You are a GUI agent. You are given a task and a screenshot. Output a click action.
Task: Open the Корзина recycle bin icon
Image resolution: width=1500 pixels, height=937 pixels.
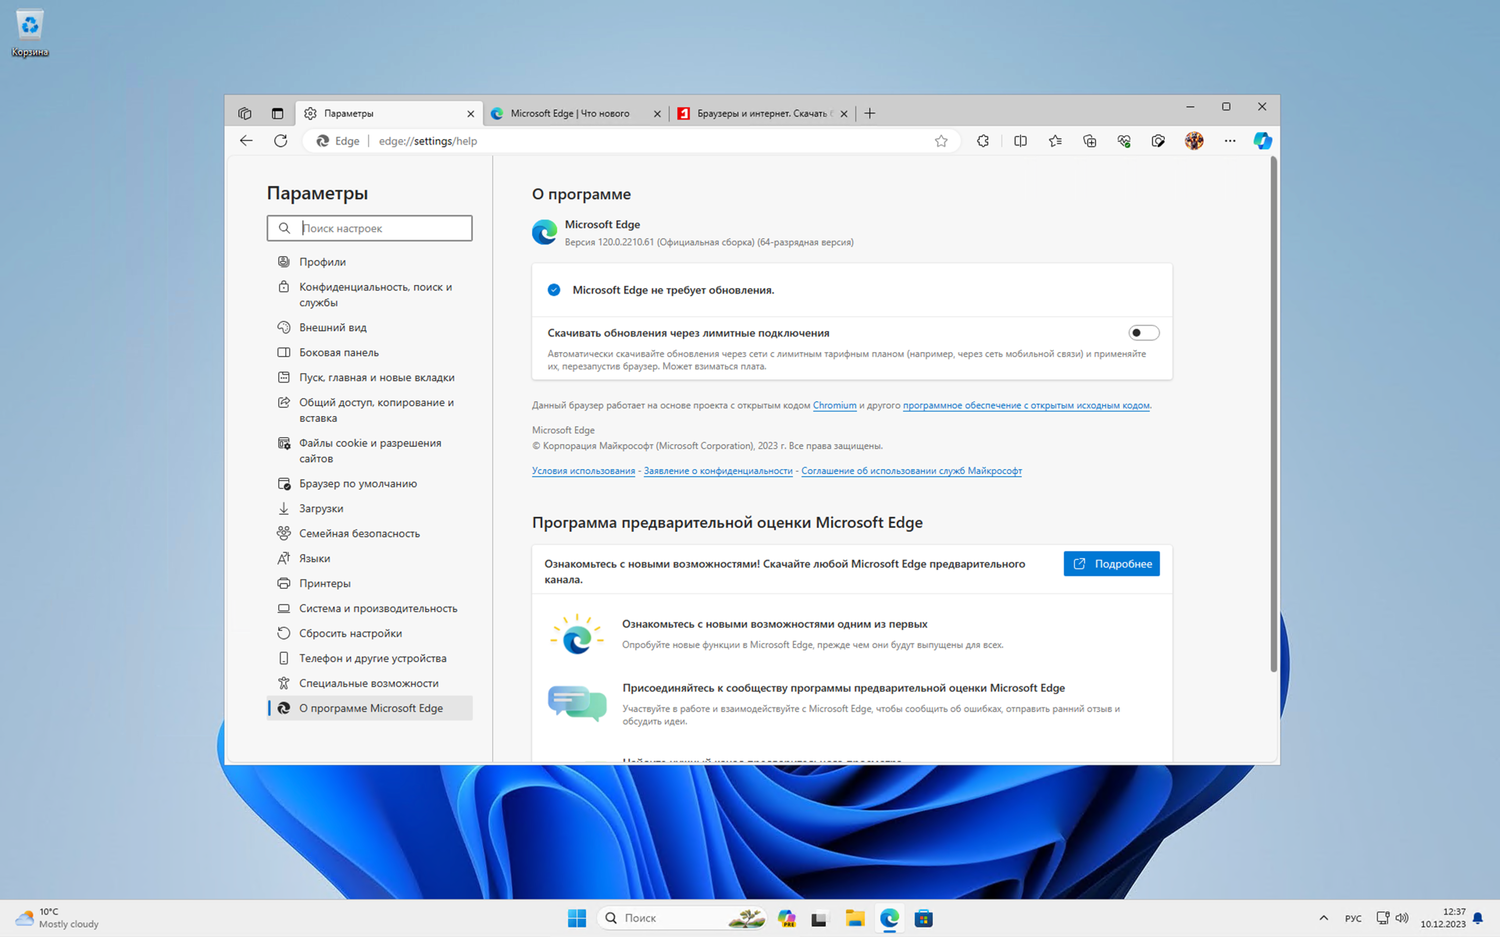(30, 32)
